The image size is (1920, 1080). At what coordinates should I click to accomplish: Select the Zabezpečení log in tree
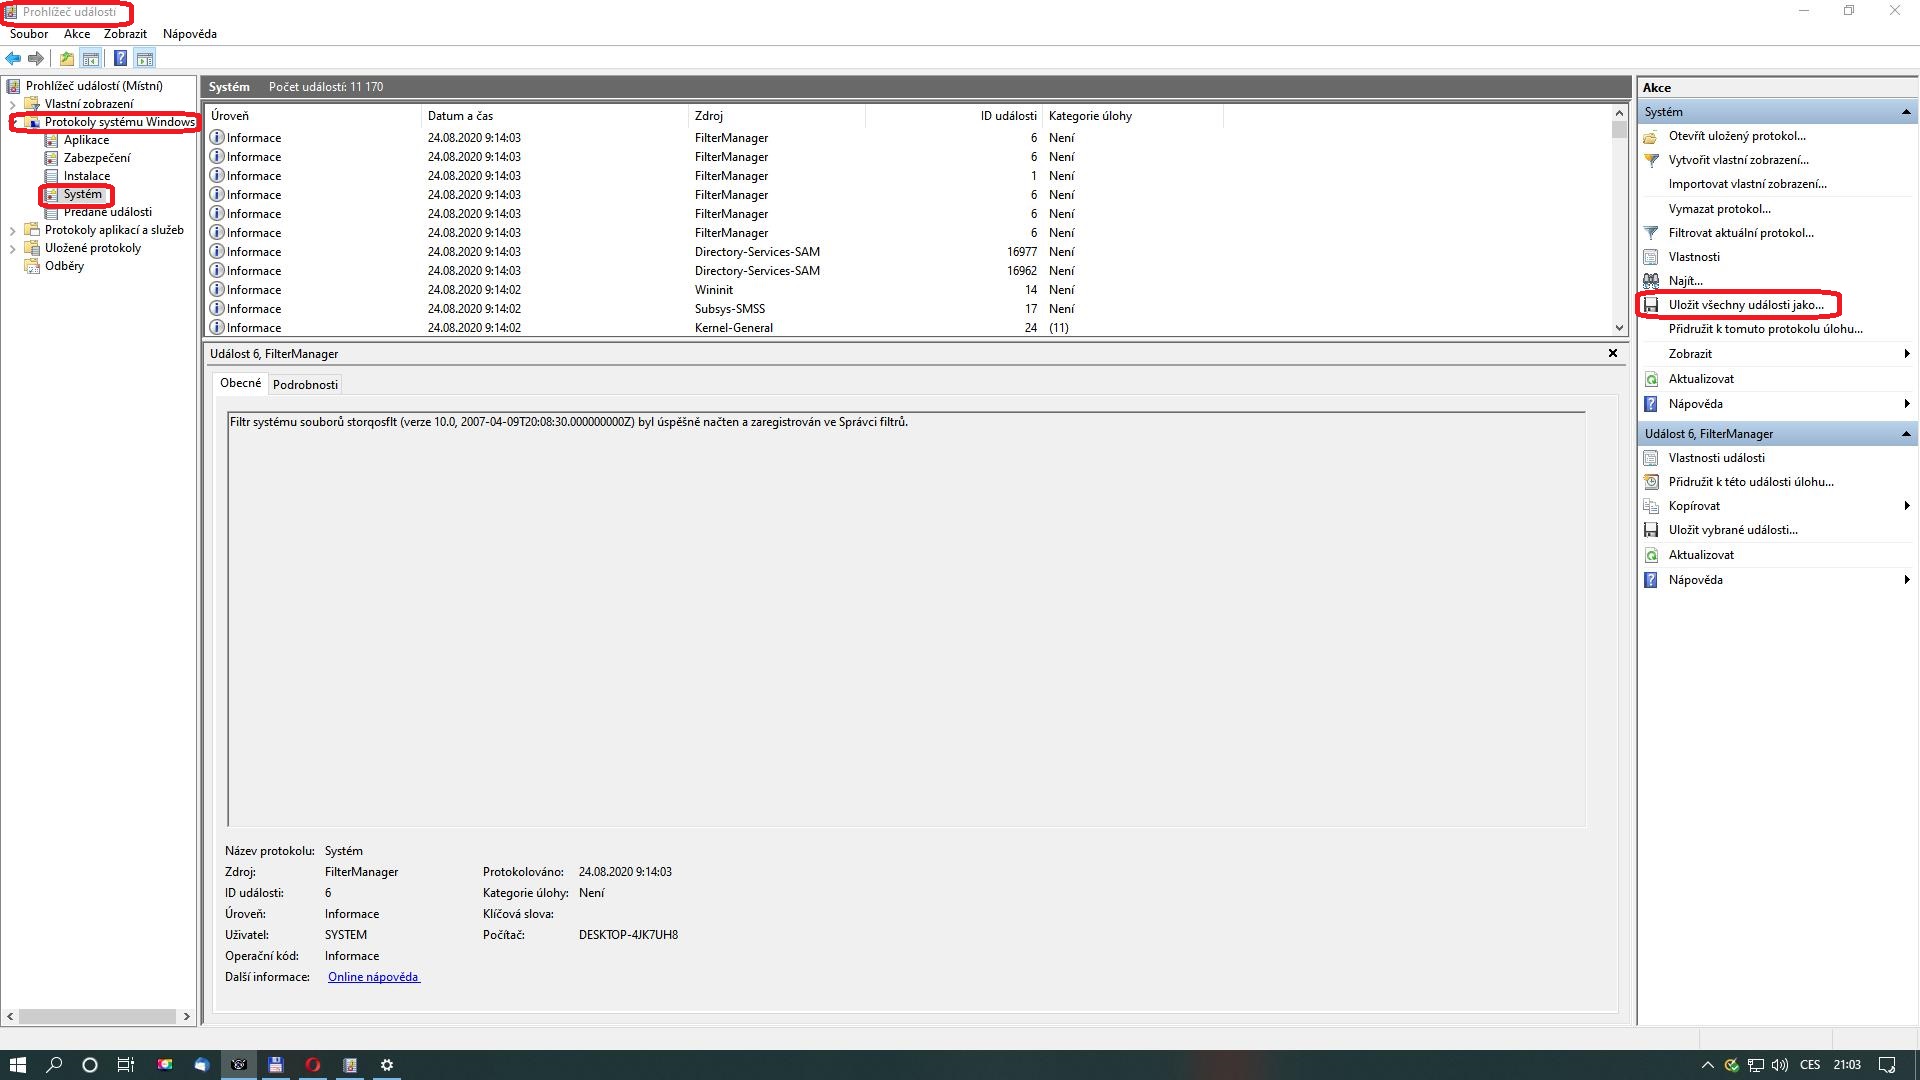(x=96, y=158)
